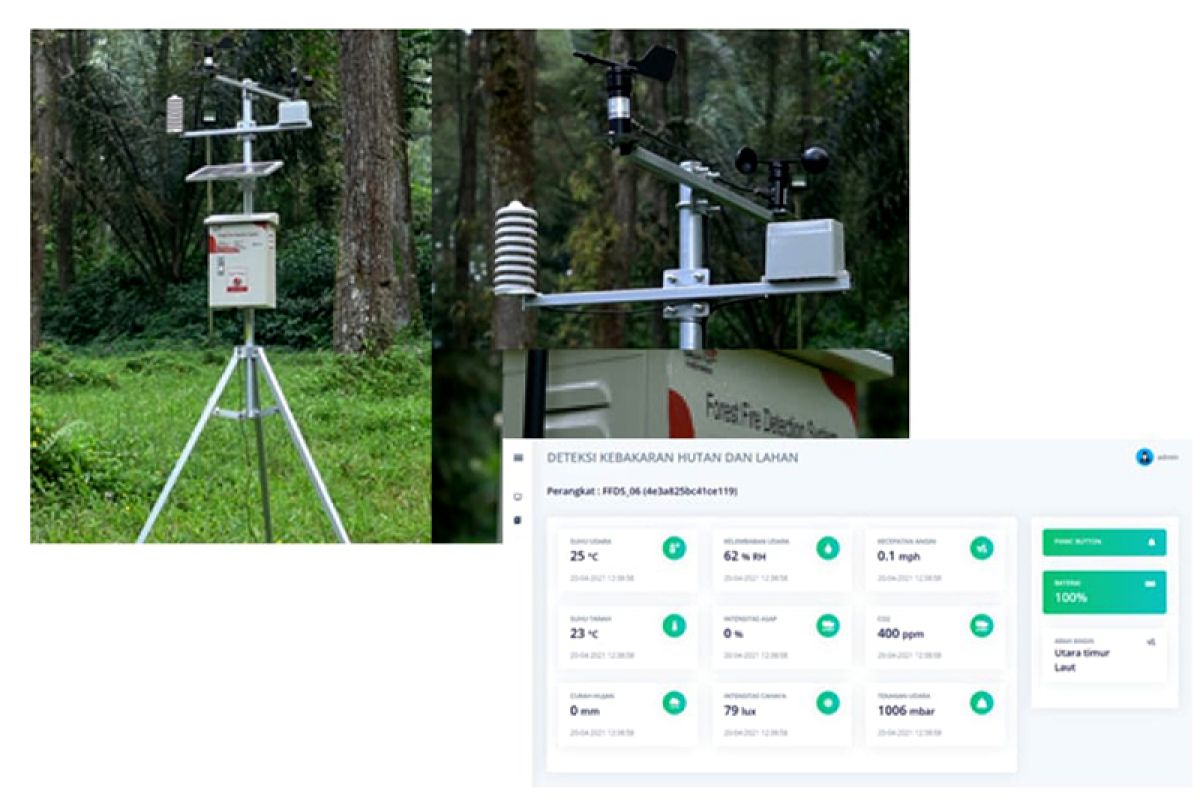Image resolution: width=1200 pixels, height=800 pixels.
Task: Click the Intensitas Asap smoke icon
Action: tap(828, 626)
